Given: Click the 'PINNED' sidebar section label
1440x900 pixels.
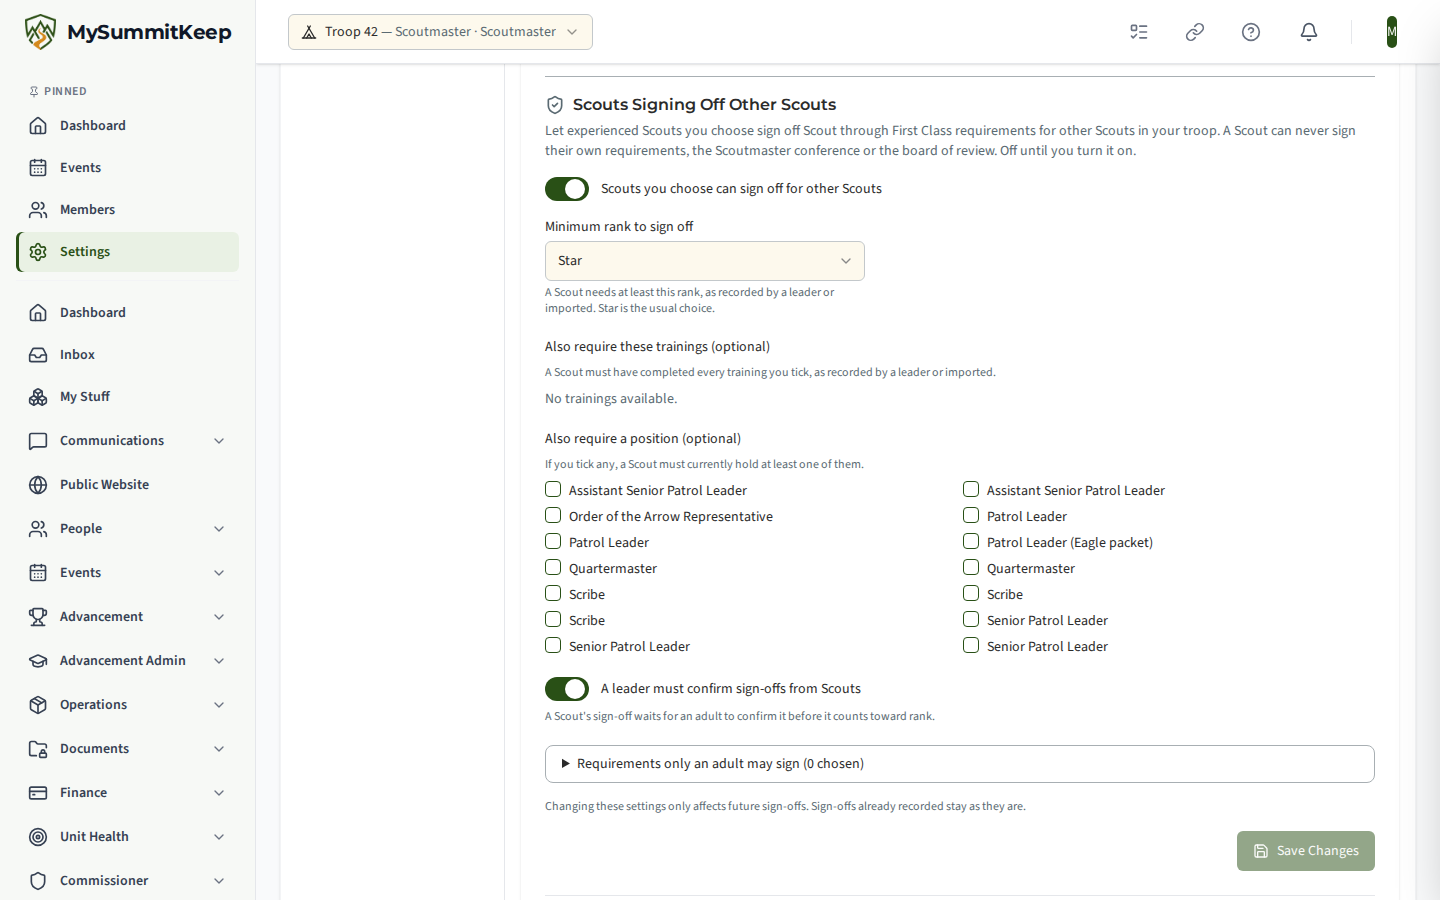Looking at the screenshot, I should pyautogui.click(x=65, y=92).
